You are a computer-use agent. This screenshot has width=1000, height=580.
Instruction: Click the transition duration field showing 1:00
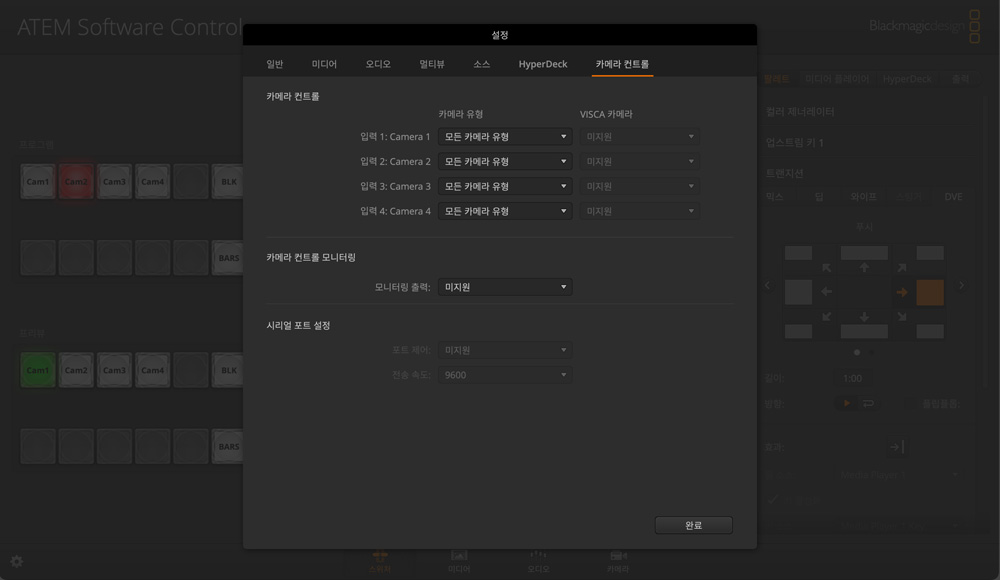pos(852,379)
